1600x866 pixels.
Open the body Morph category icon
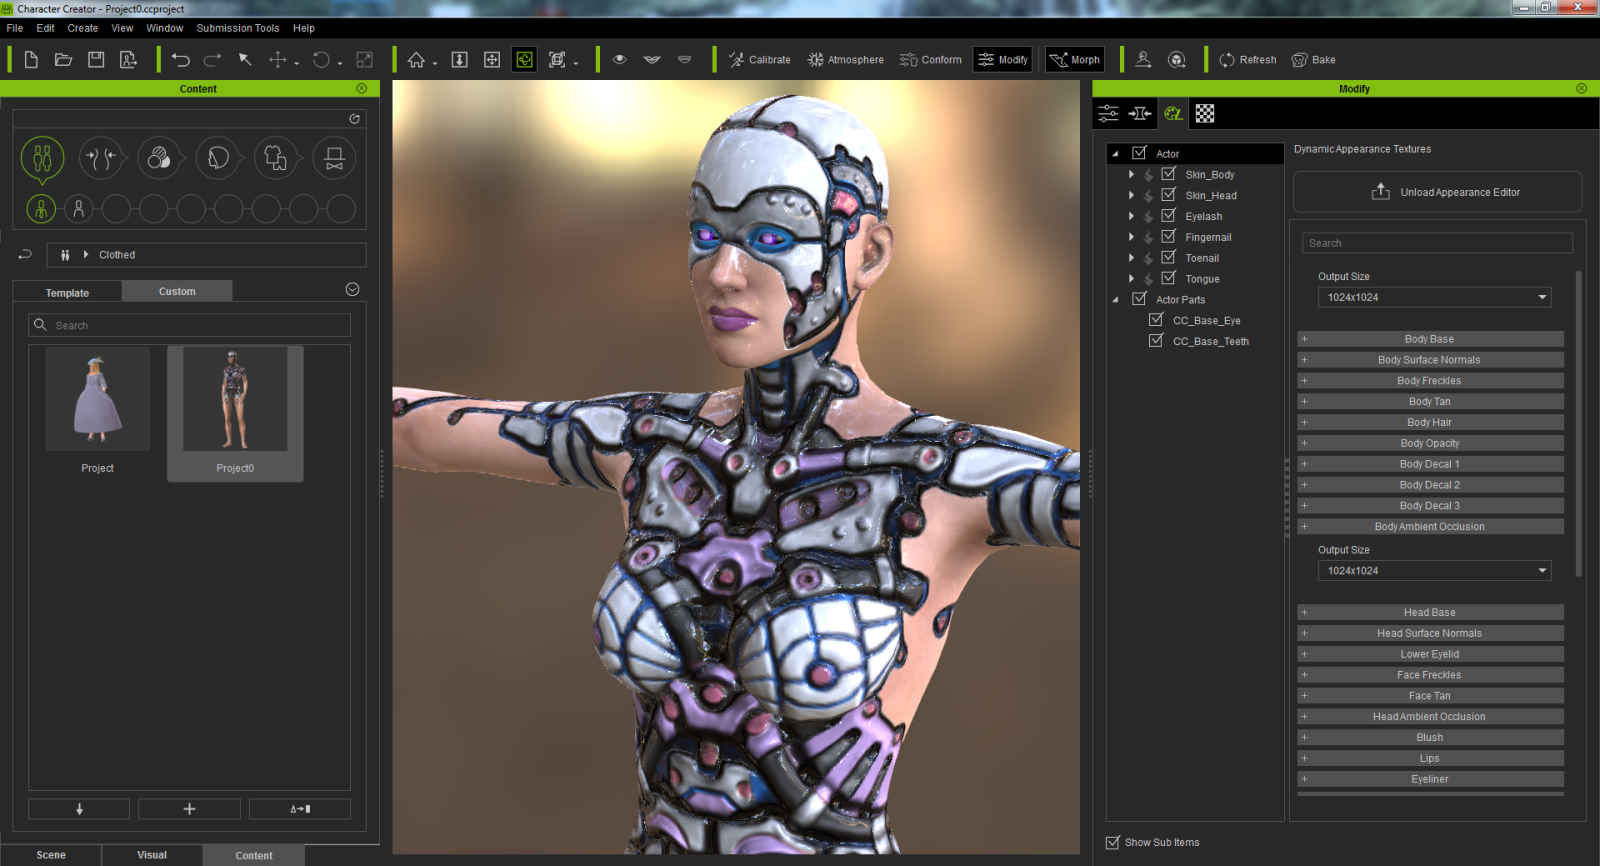click(101, 158)
